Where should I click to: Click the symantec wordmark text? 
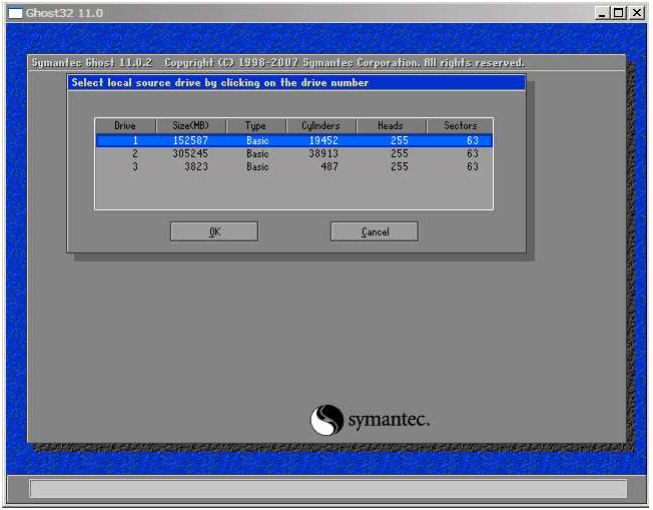point(389,421)
